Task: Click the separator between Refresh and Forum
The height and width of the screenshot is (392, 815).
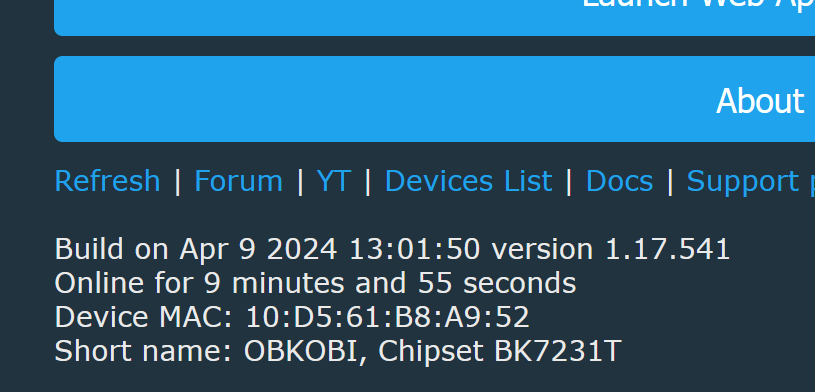Action: (x=177, y=181)
